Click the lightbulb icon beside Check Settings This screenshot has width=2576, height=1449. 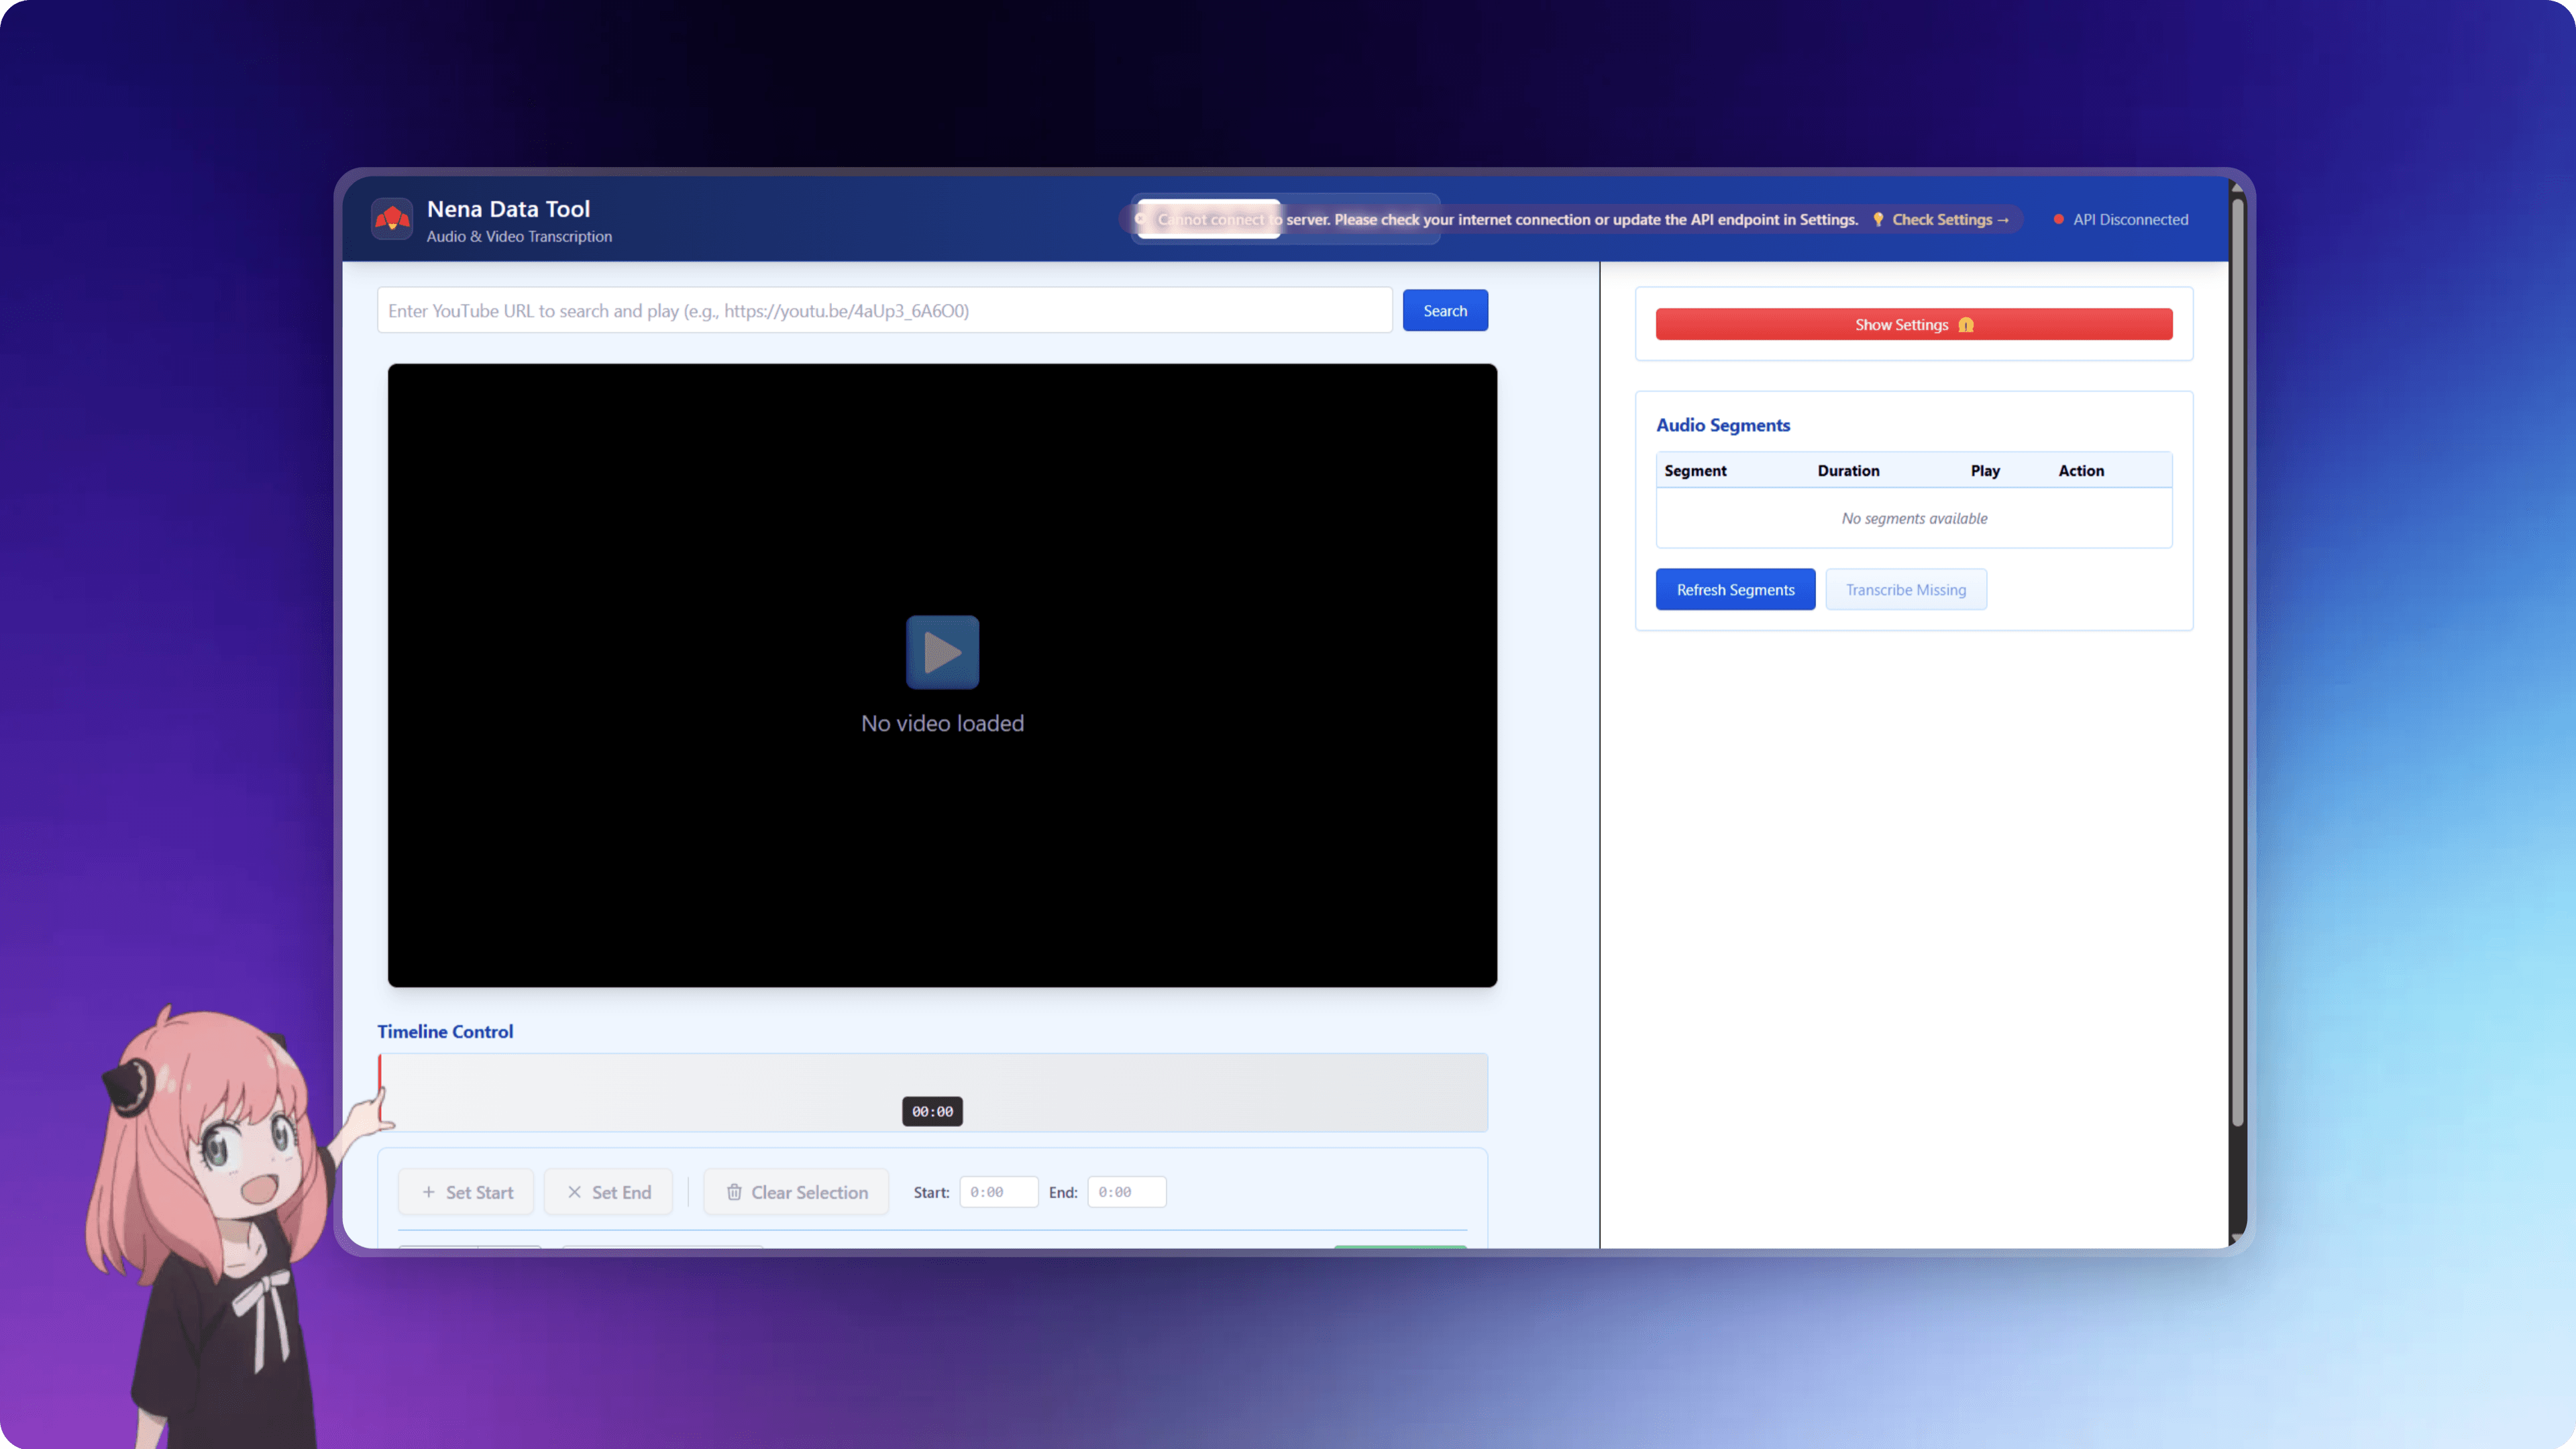pyautogui.click(x=1878, y=219)
